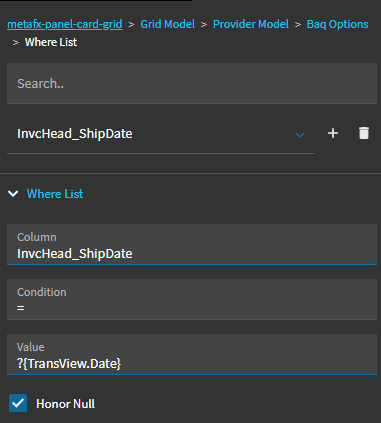Open the metafx-panel-card-grid breadcrumb link

pyautogui.click(x=65, y=24)
